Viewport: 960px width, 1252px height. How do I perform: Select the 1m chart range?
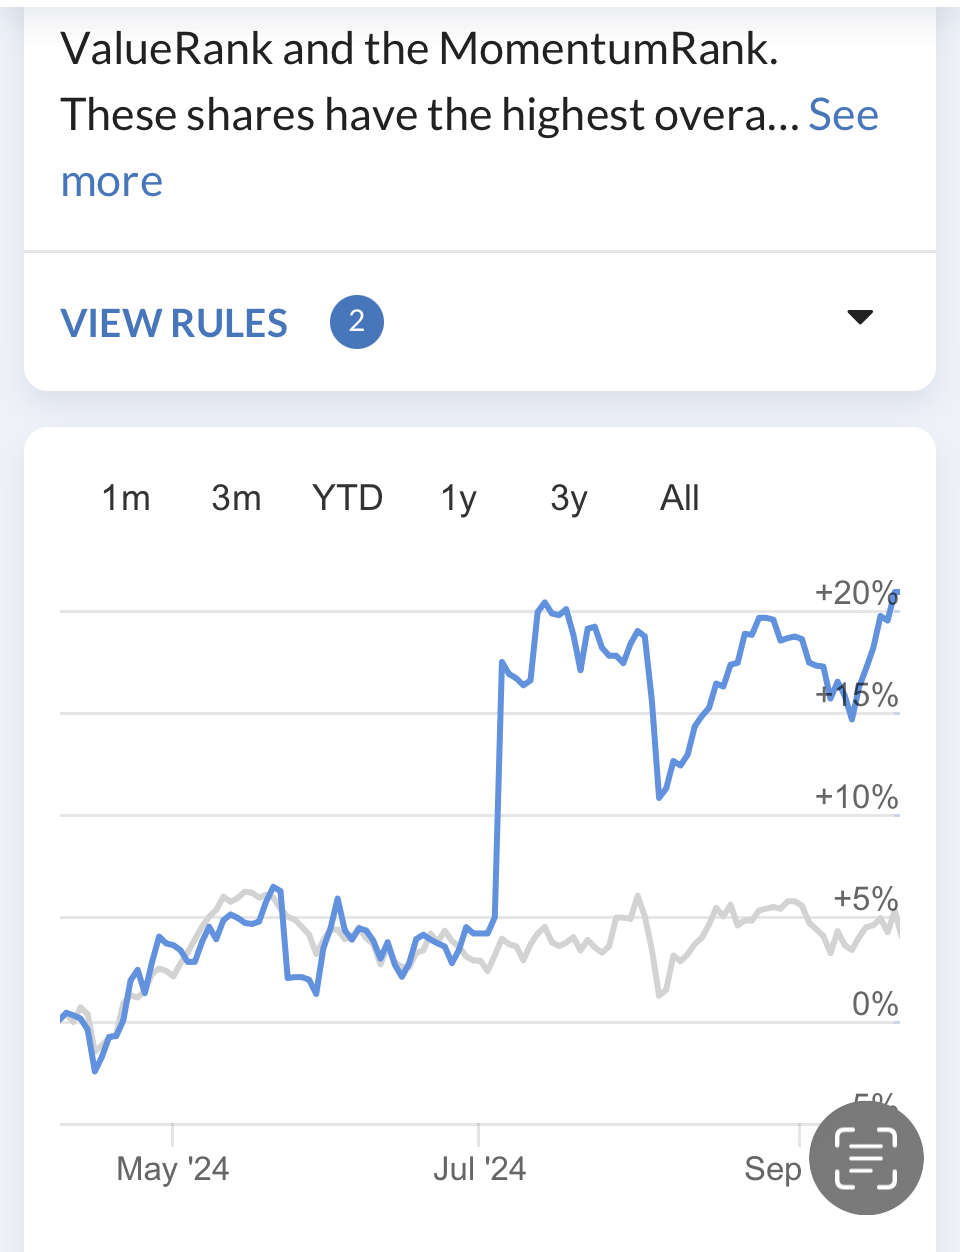point(126,497)
